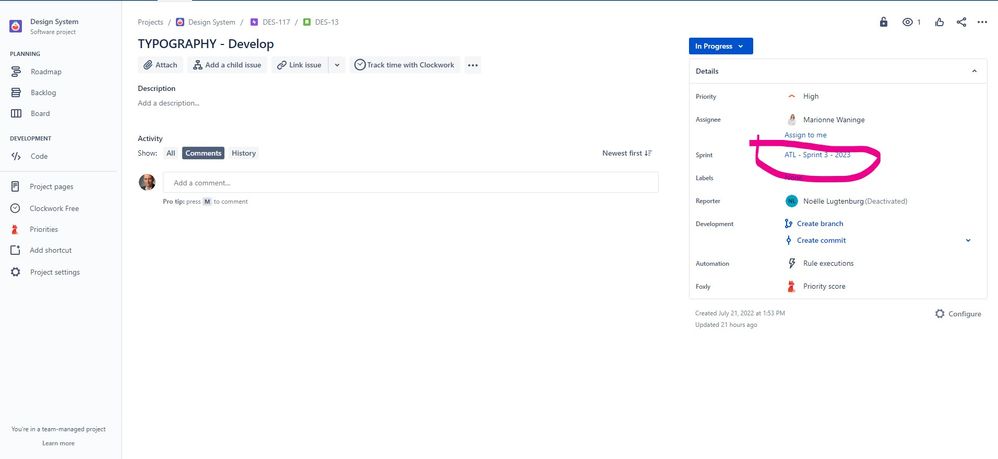
Task: Open Project settings
Action: click(x=55, y=272)
